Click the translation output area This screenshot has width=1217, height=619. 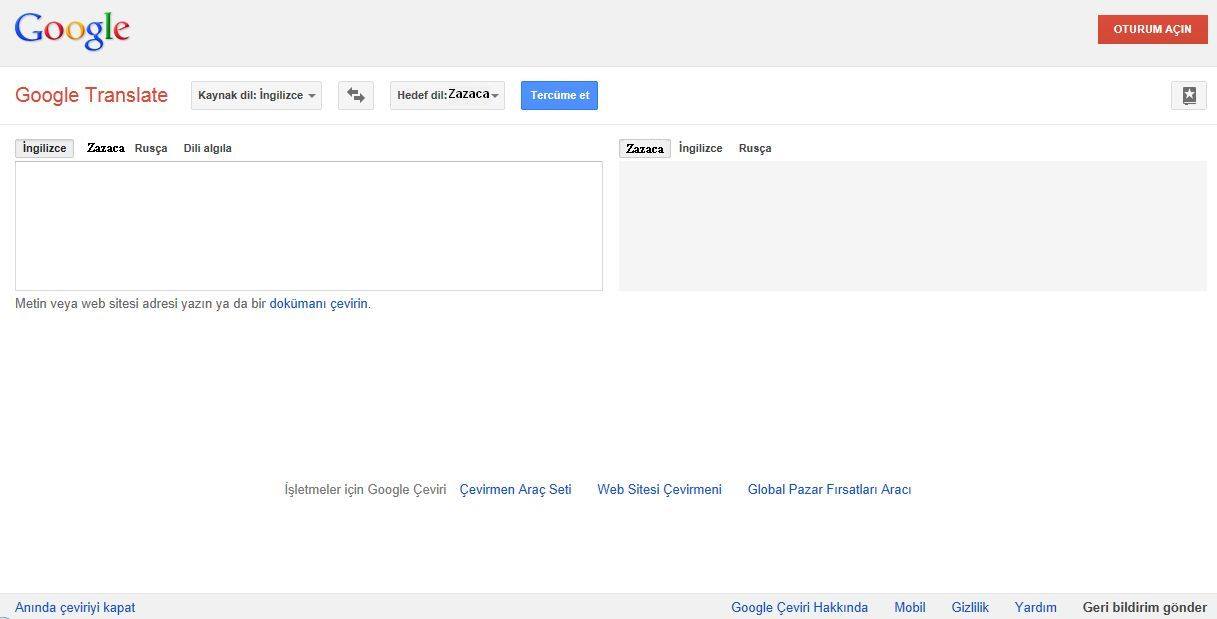(913, 226)
